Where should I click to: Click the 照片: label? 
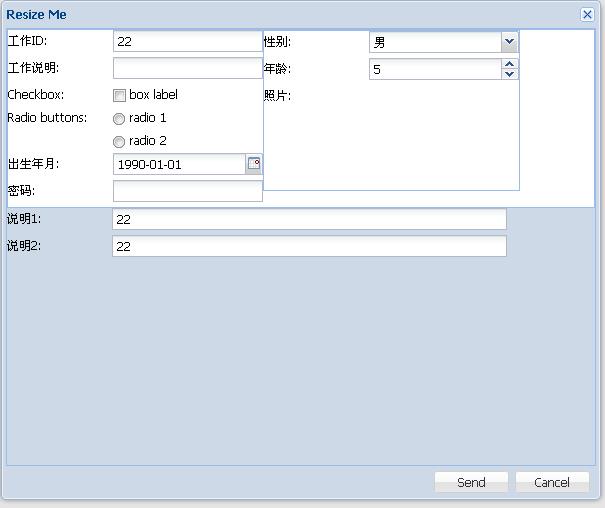277,95
